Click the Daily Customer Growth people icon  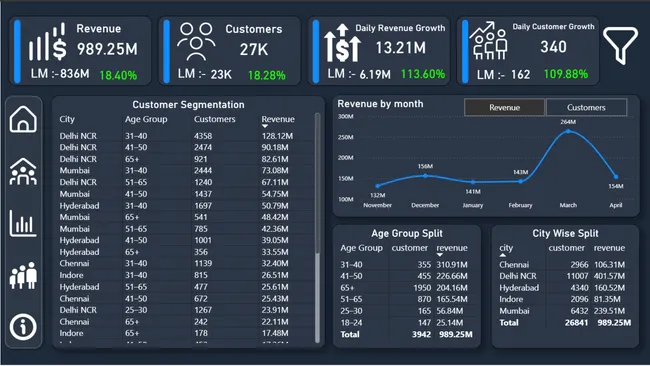[488, 40]
